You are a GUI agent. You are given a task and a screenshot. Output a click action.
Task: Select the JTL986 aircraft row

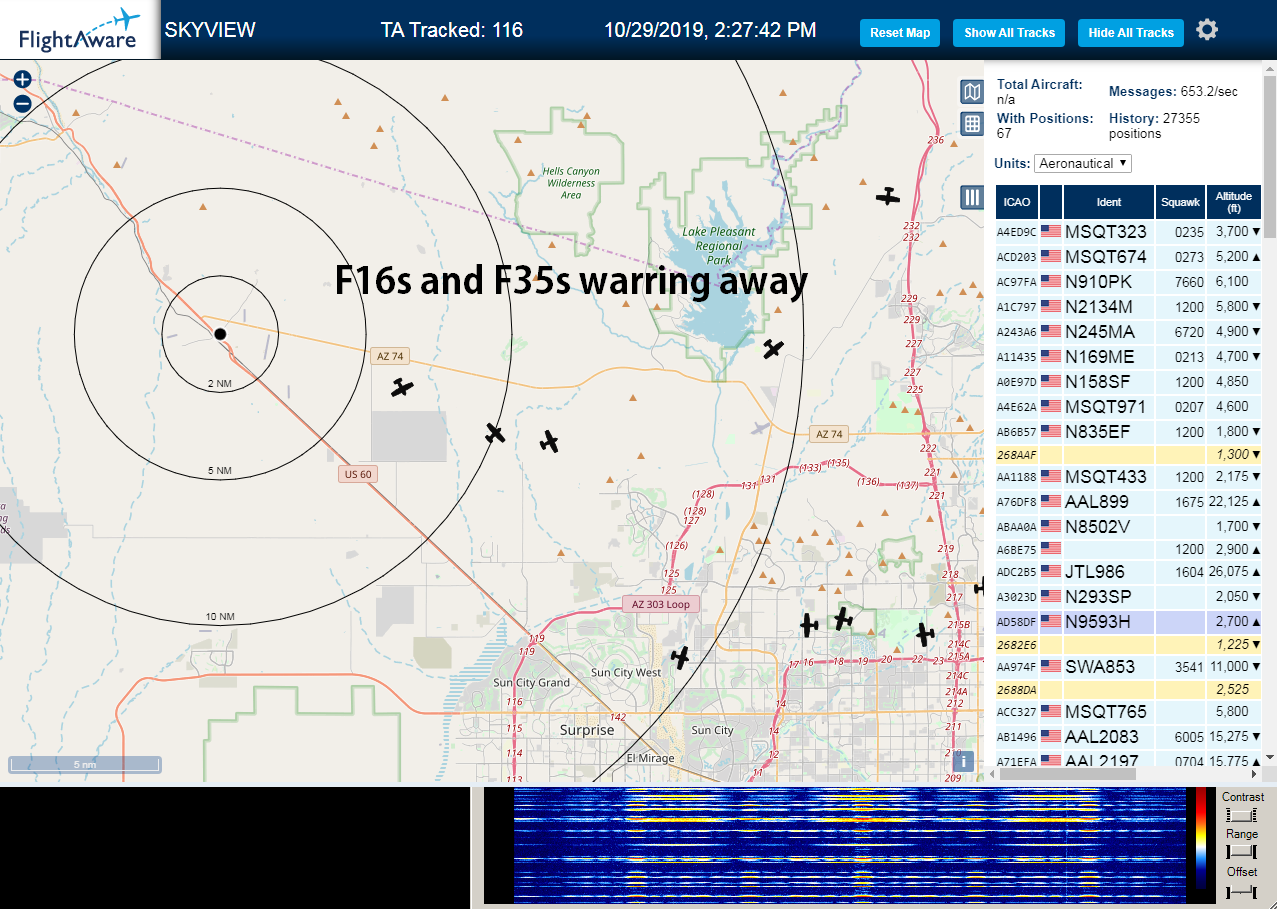1129,571
